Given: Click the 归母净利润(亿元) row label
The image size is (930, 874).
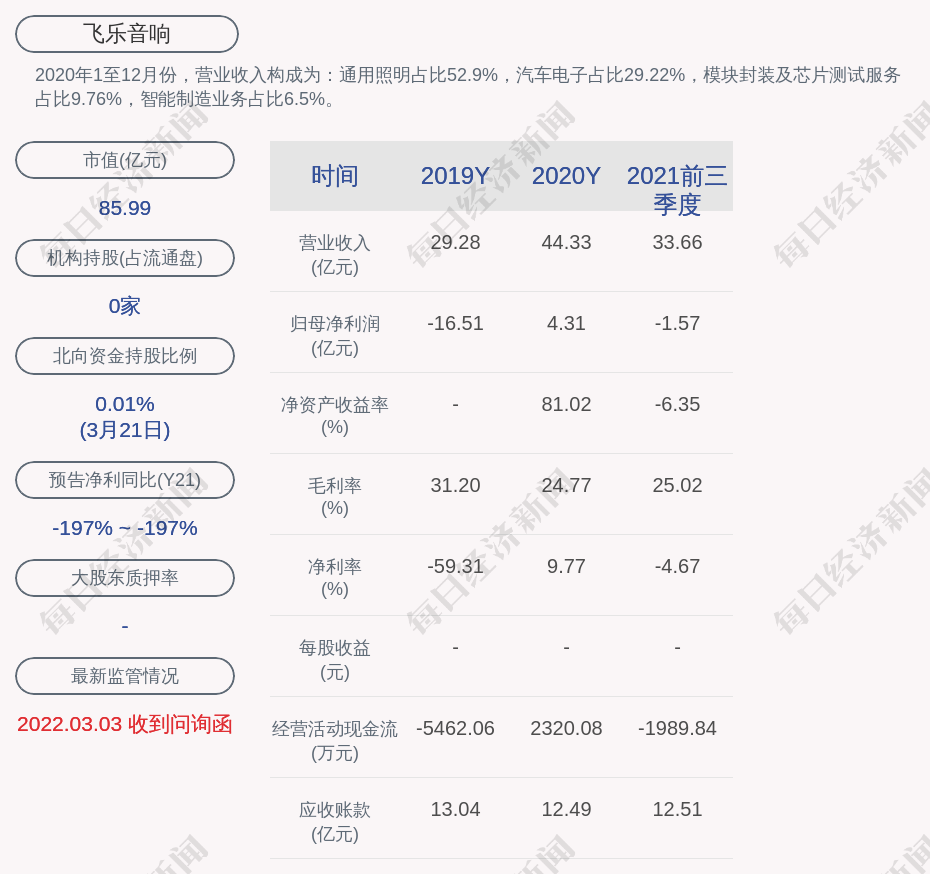Looking at the screenshot, I should pyautogui.click(x=335, y=336).
